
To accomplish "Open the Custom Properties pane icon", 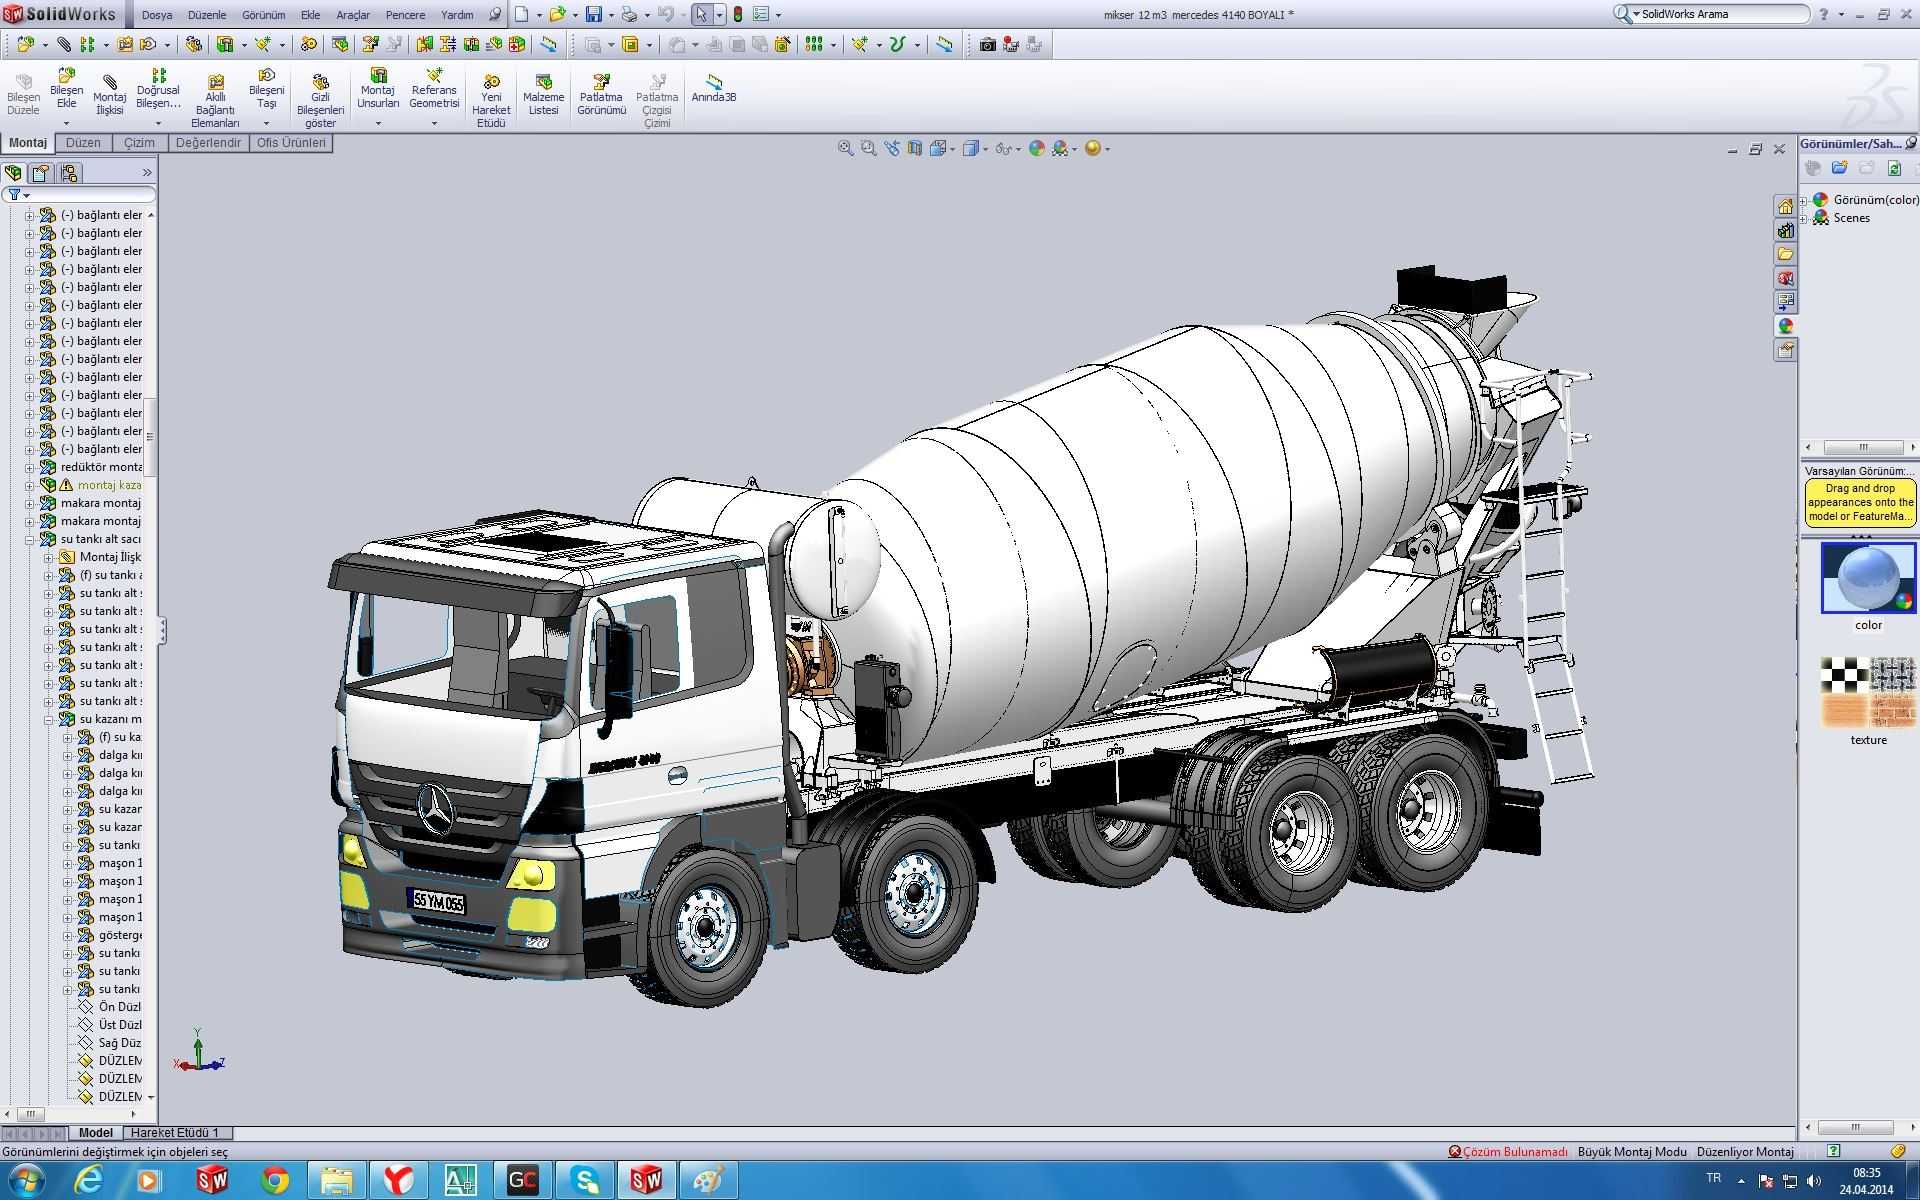I will click(1785, 350).
